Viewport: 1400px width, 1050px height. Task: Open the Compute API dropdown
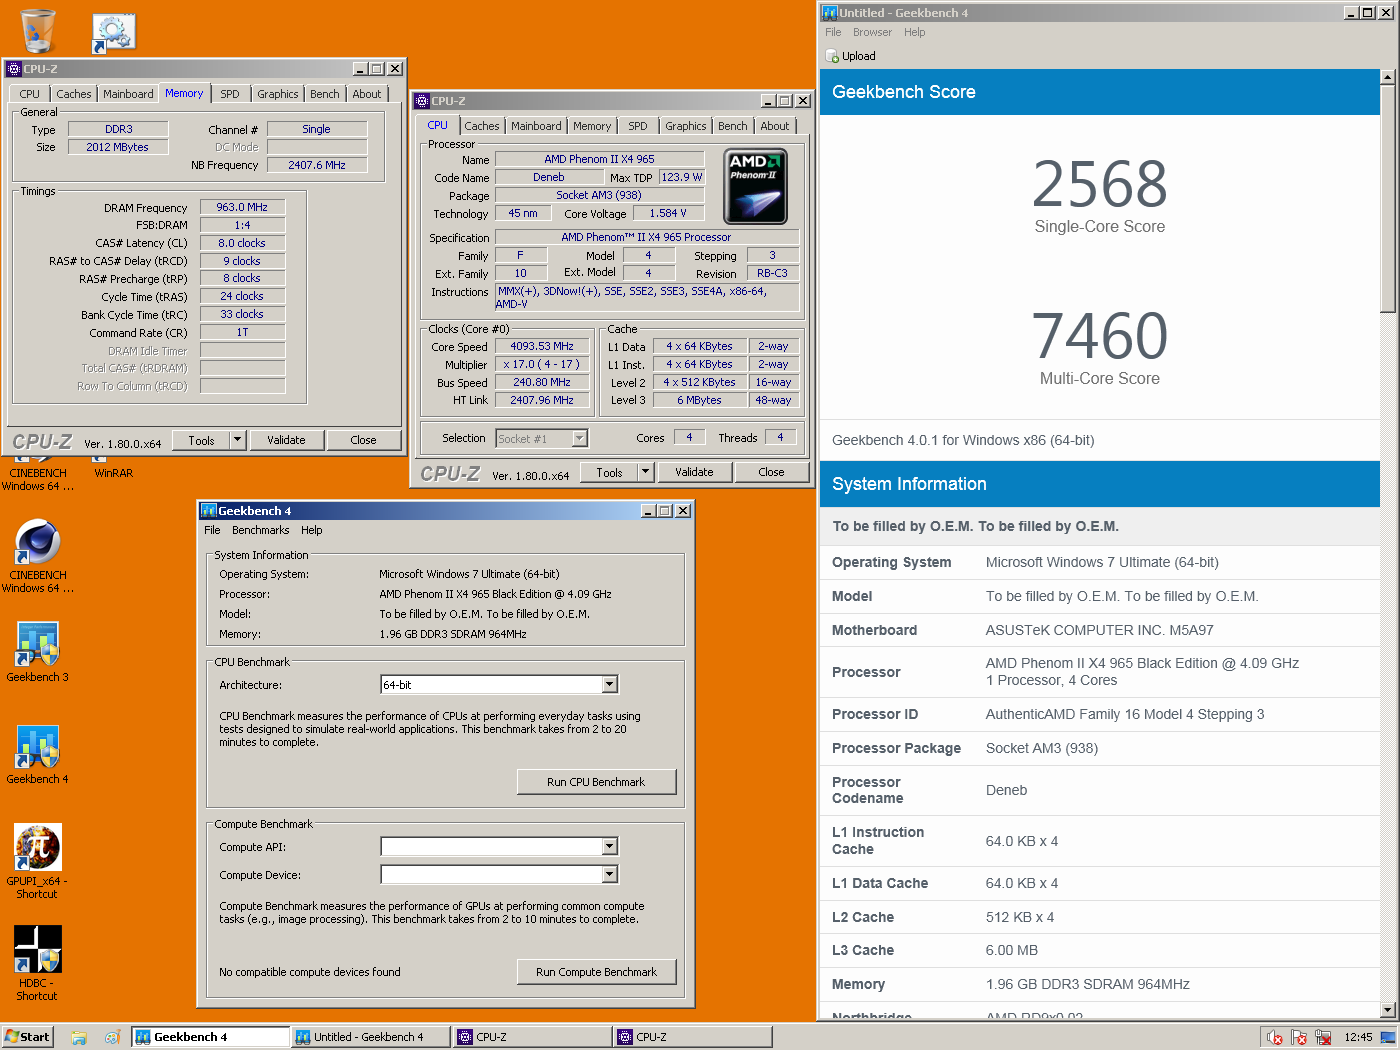click(610, 847)
